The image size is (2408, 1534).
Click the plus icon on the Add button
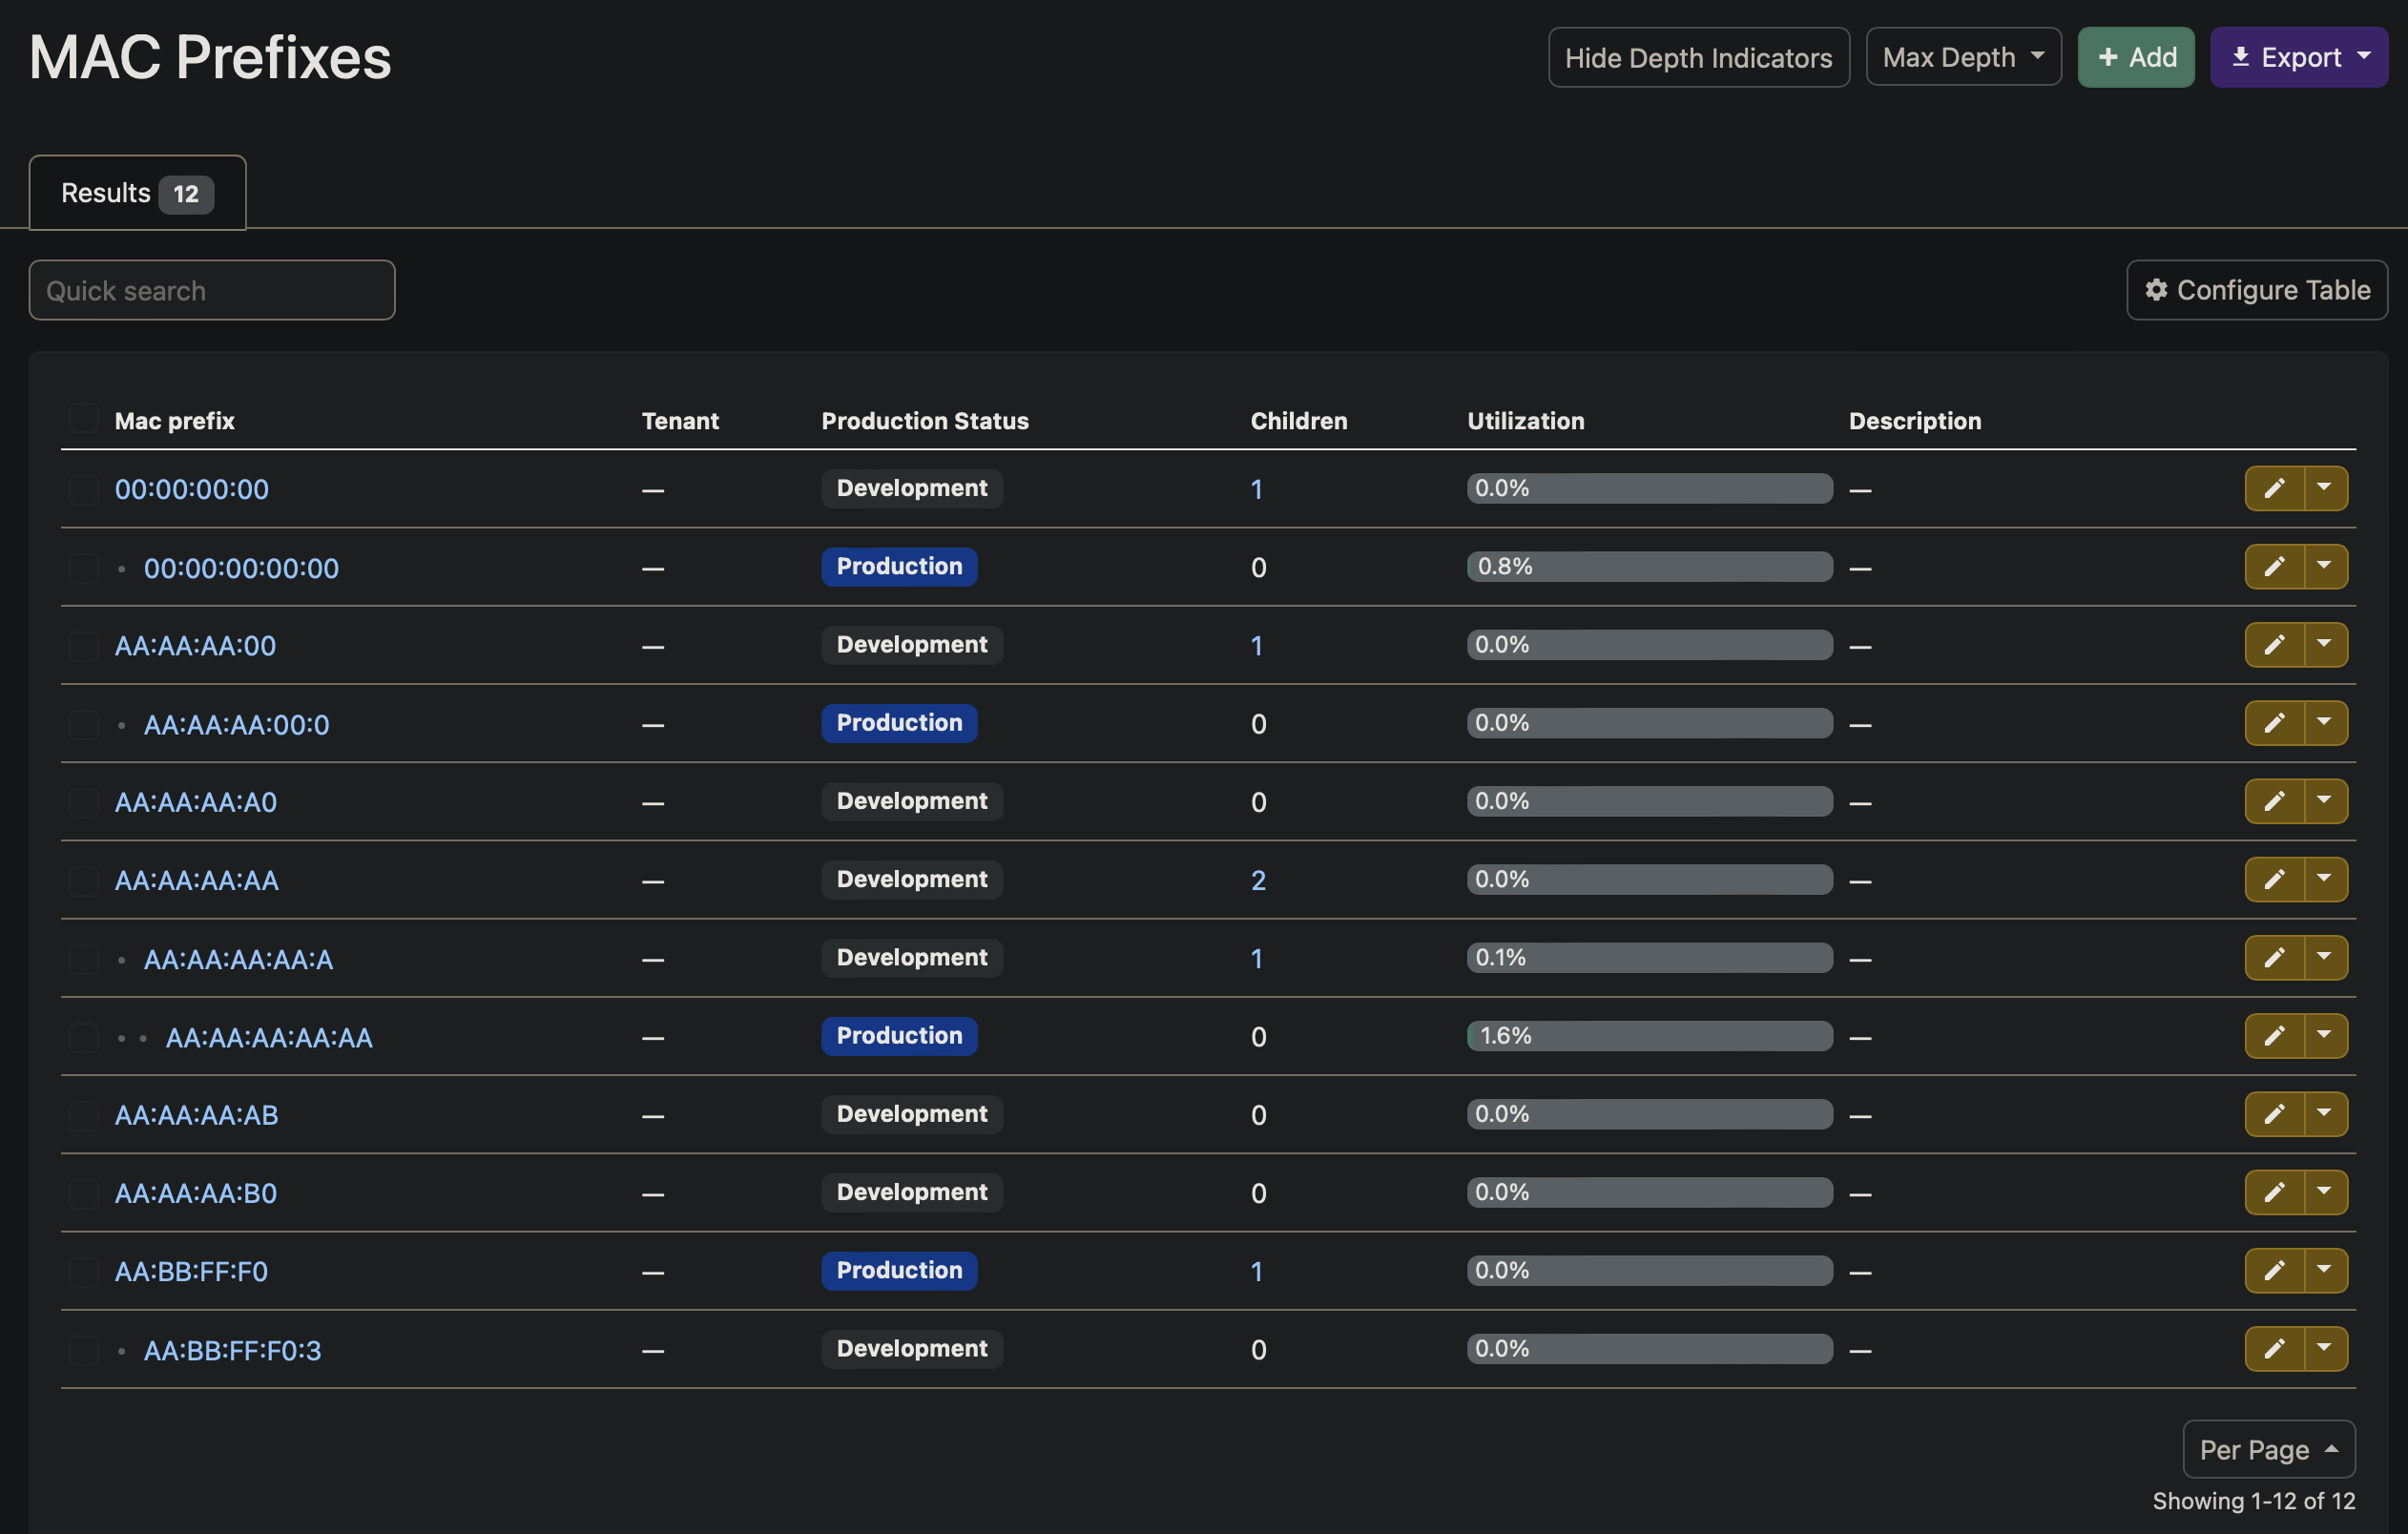2109,57
